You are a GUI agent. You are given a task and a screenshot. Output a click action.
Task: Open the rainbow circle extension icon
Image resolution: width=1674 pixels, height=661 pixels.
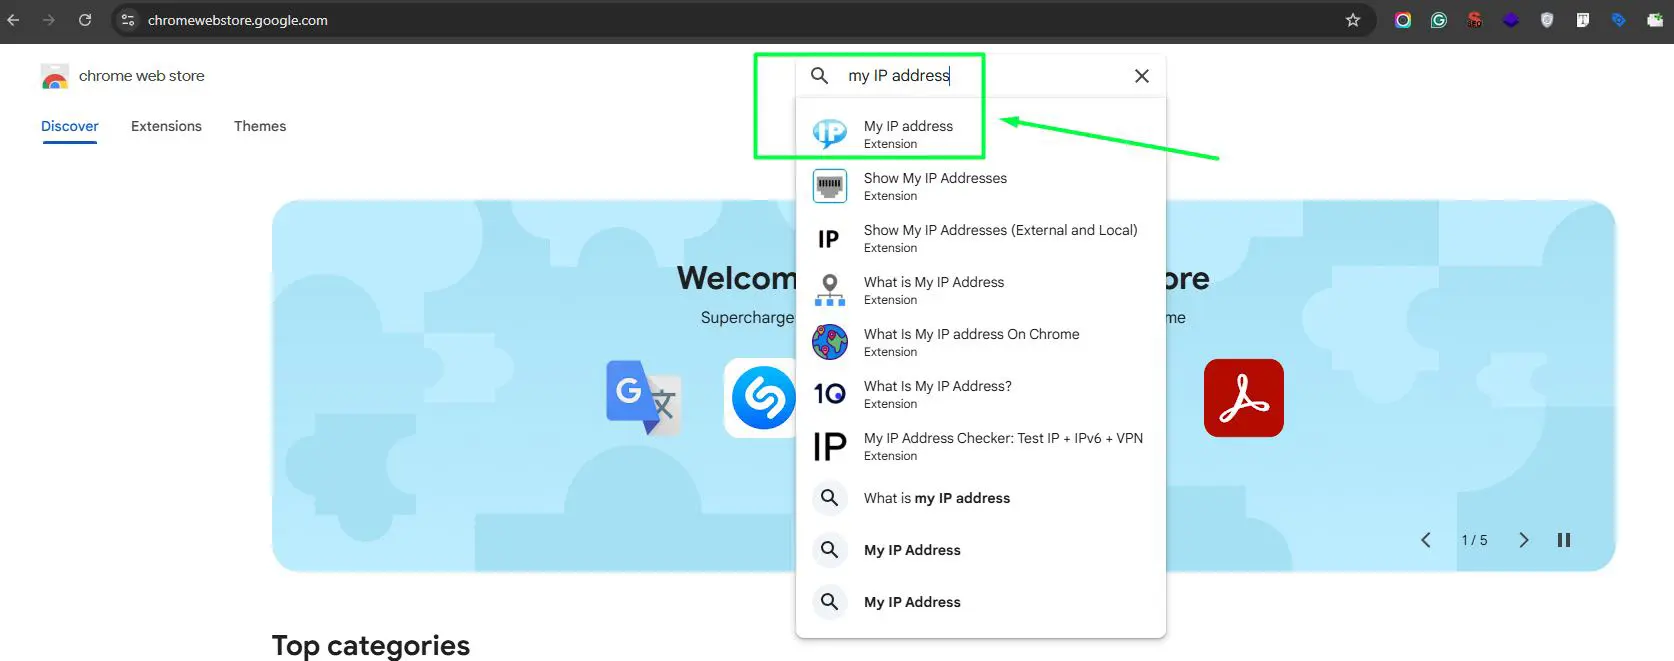[1402, 20]
